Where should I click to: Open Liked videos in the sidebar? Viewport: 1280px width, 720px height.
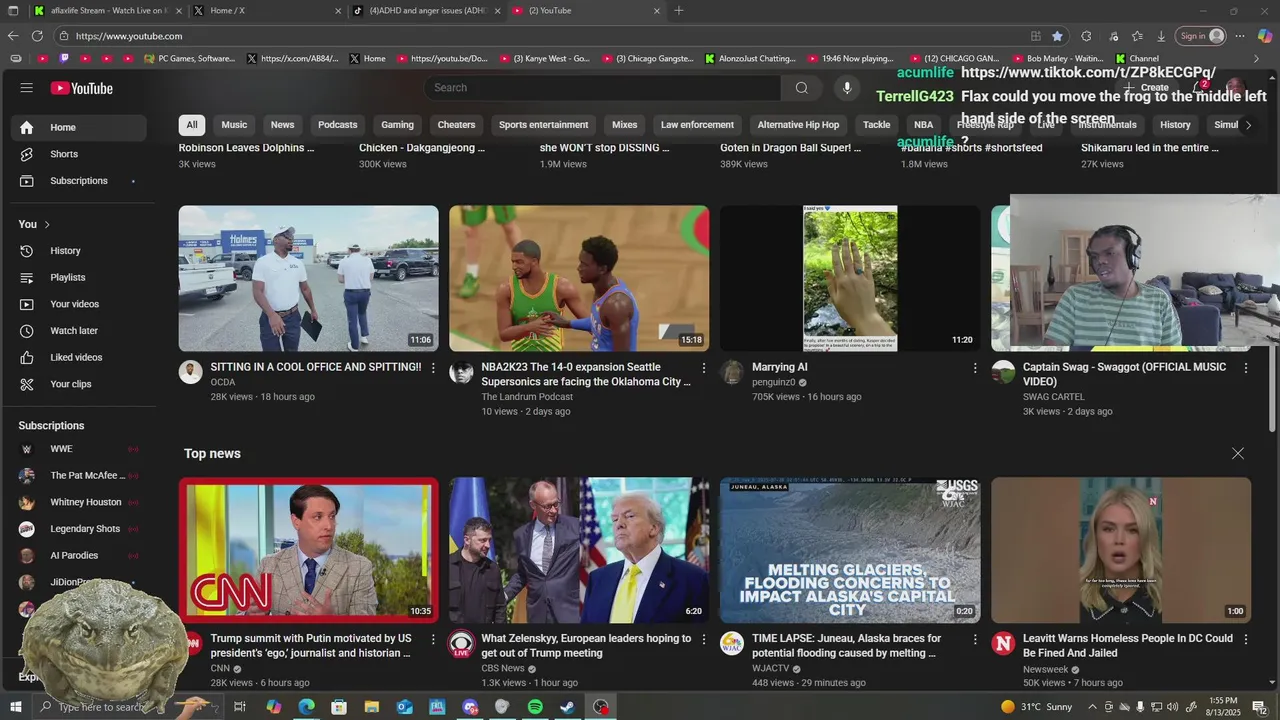pyautogui.click(x=79, y=357)
